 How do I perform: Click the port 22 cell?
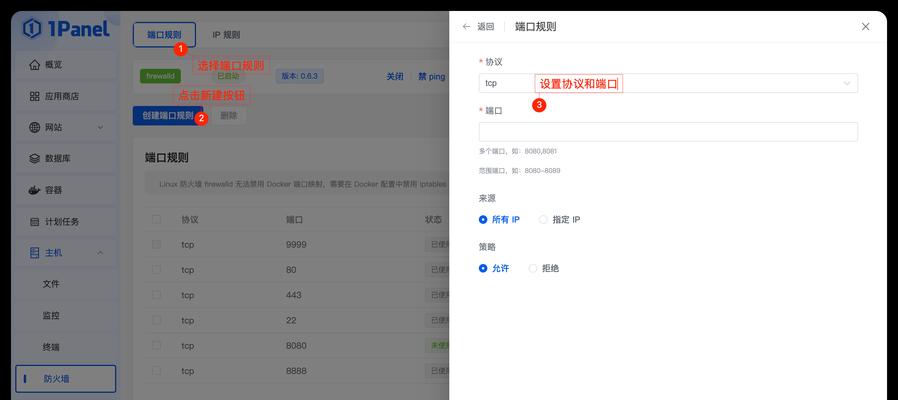(291, 320)
